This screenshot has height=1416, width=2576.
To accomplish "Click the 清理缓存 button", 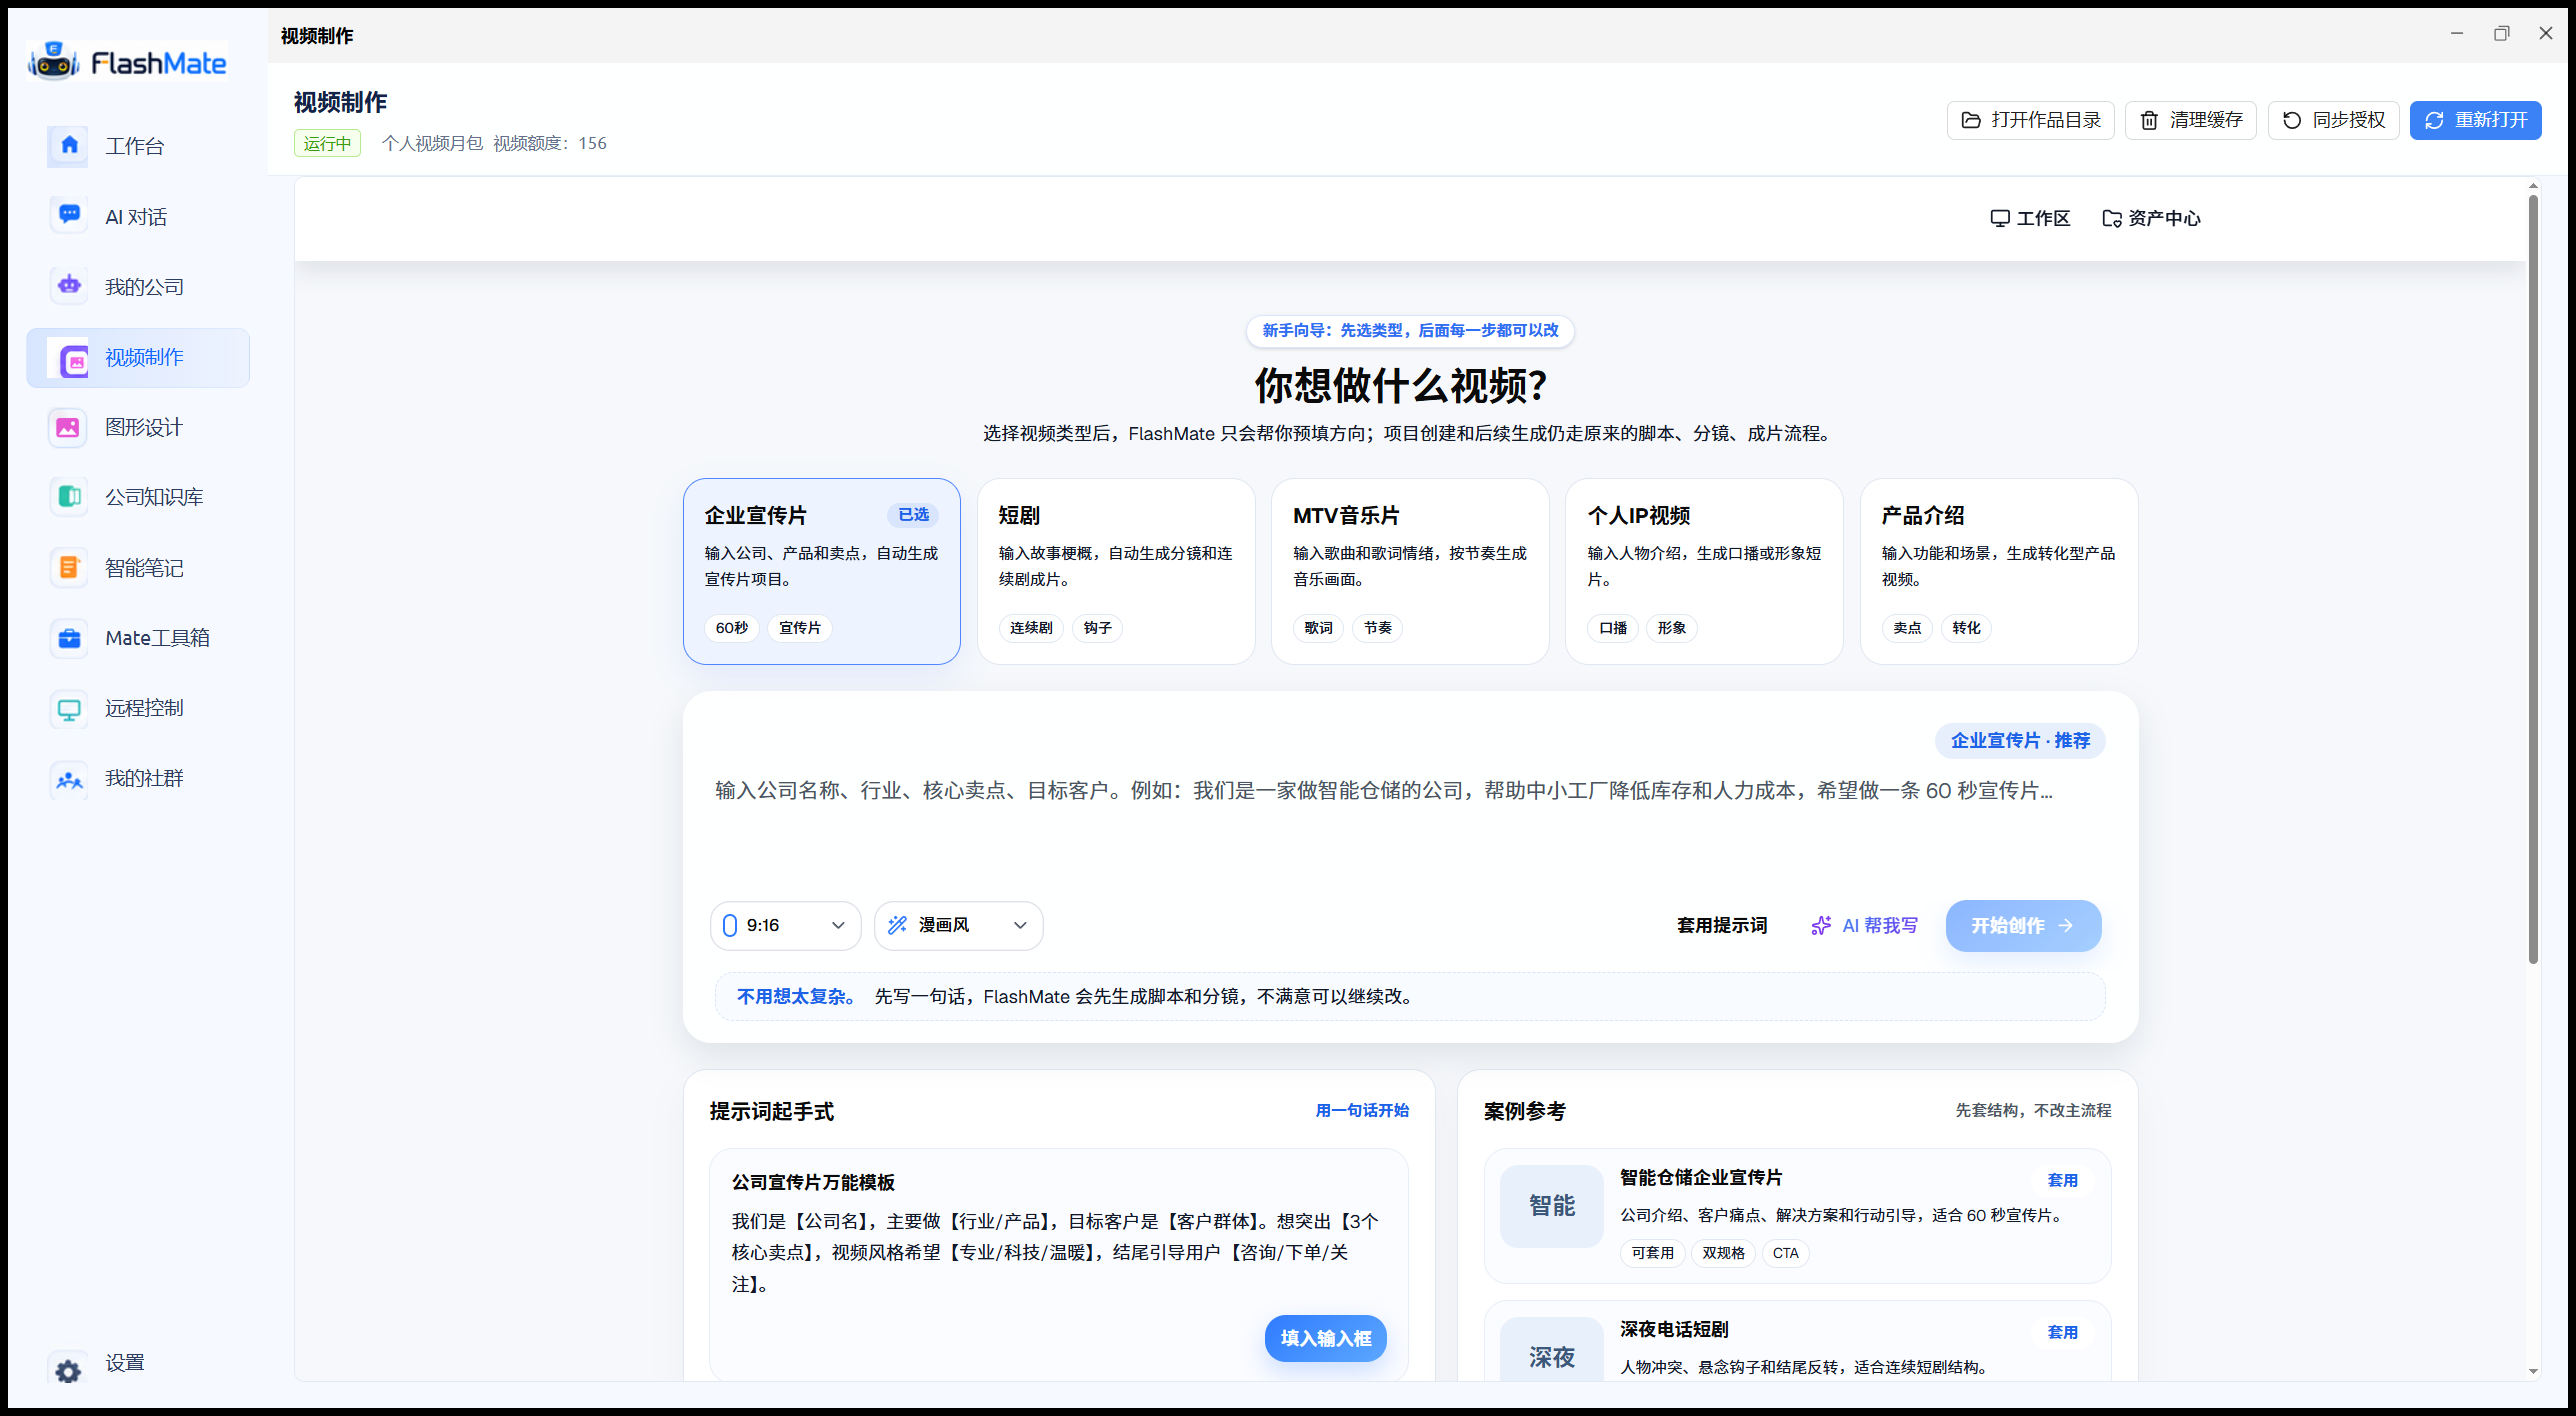I will (2190, 120).
